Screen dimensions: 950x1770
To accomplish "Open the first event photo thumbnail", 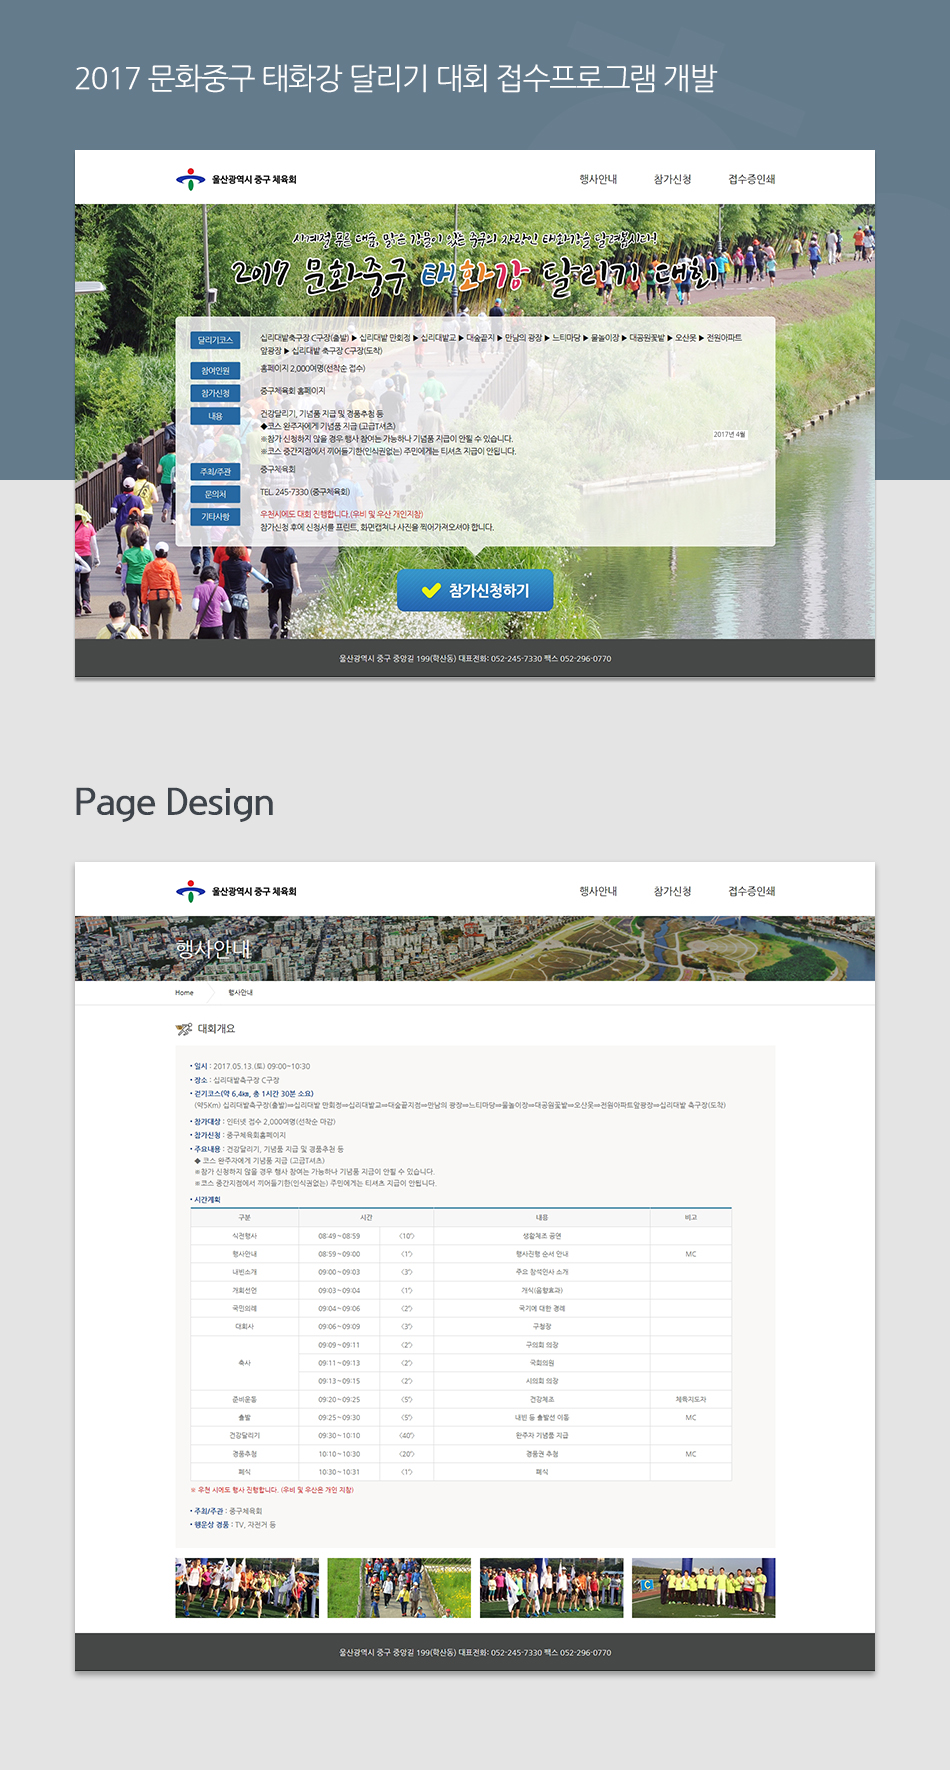I will (247, 1588).
